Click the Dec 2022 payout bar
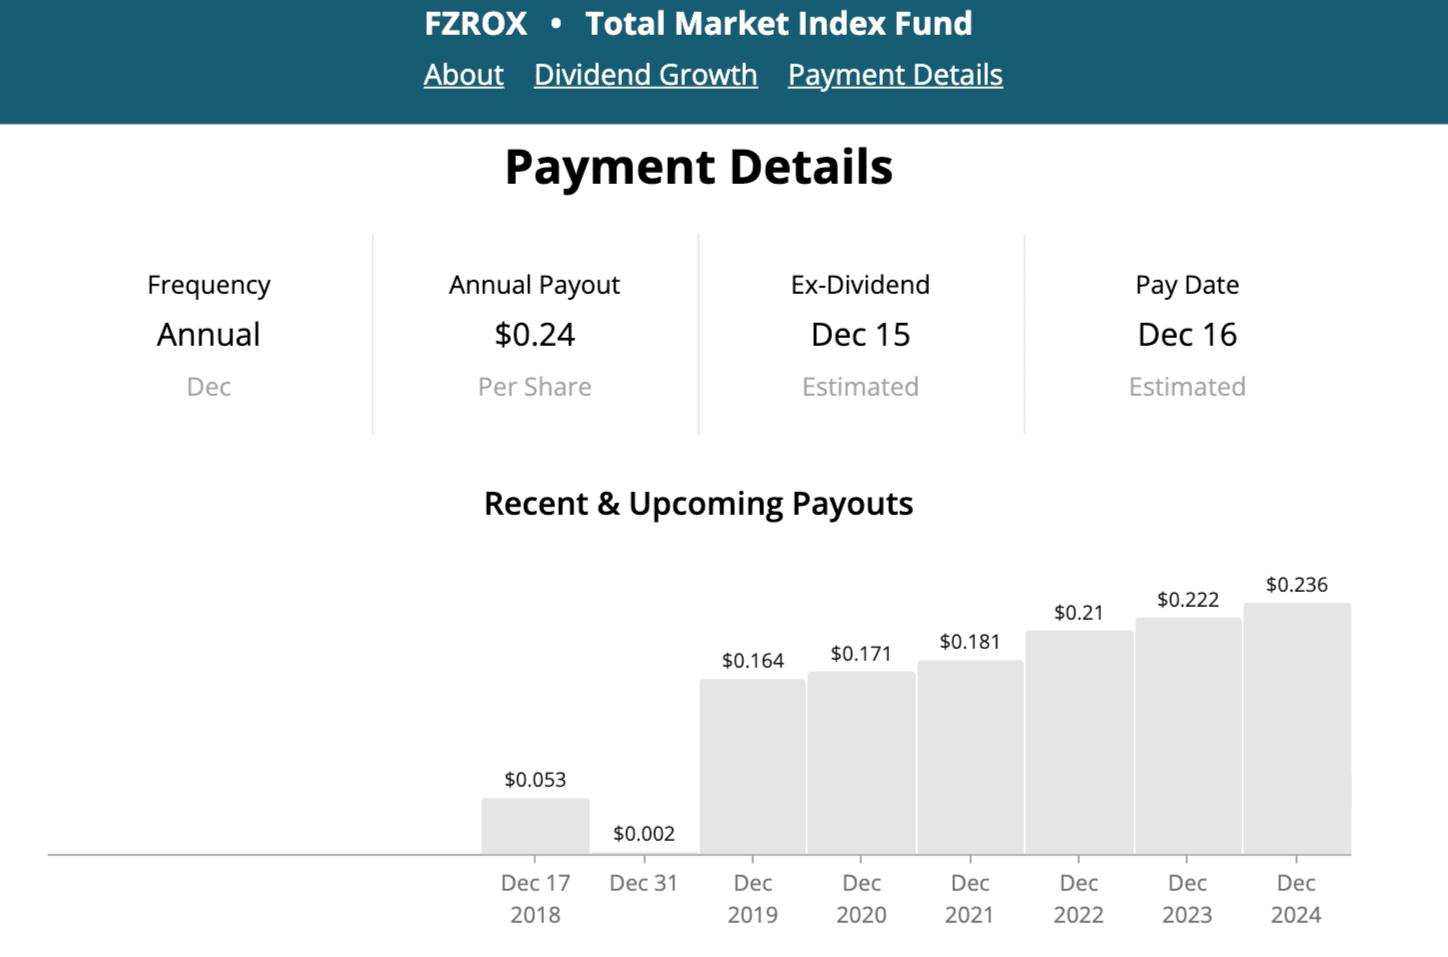This screenshot has height=957, width=1448. pos(1079,742)
